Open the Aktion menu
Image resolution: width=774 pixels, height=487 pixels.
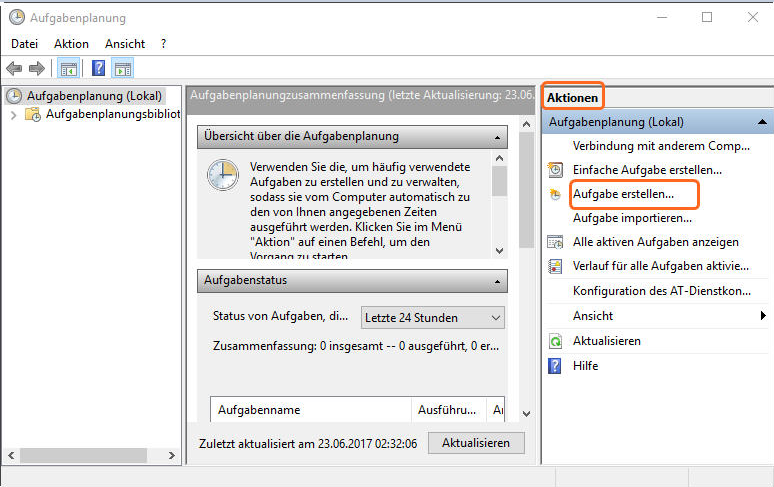click(72, 44)
